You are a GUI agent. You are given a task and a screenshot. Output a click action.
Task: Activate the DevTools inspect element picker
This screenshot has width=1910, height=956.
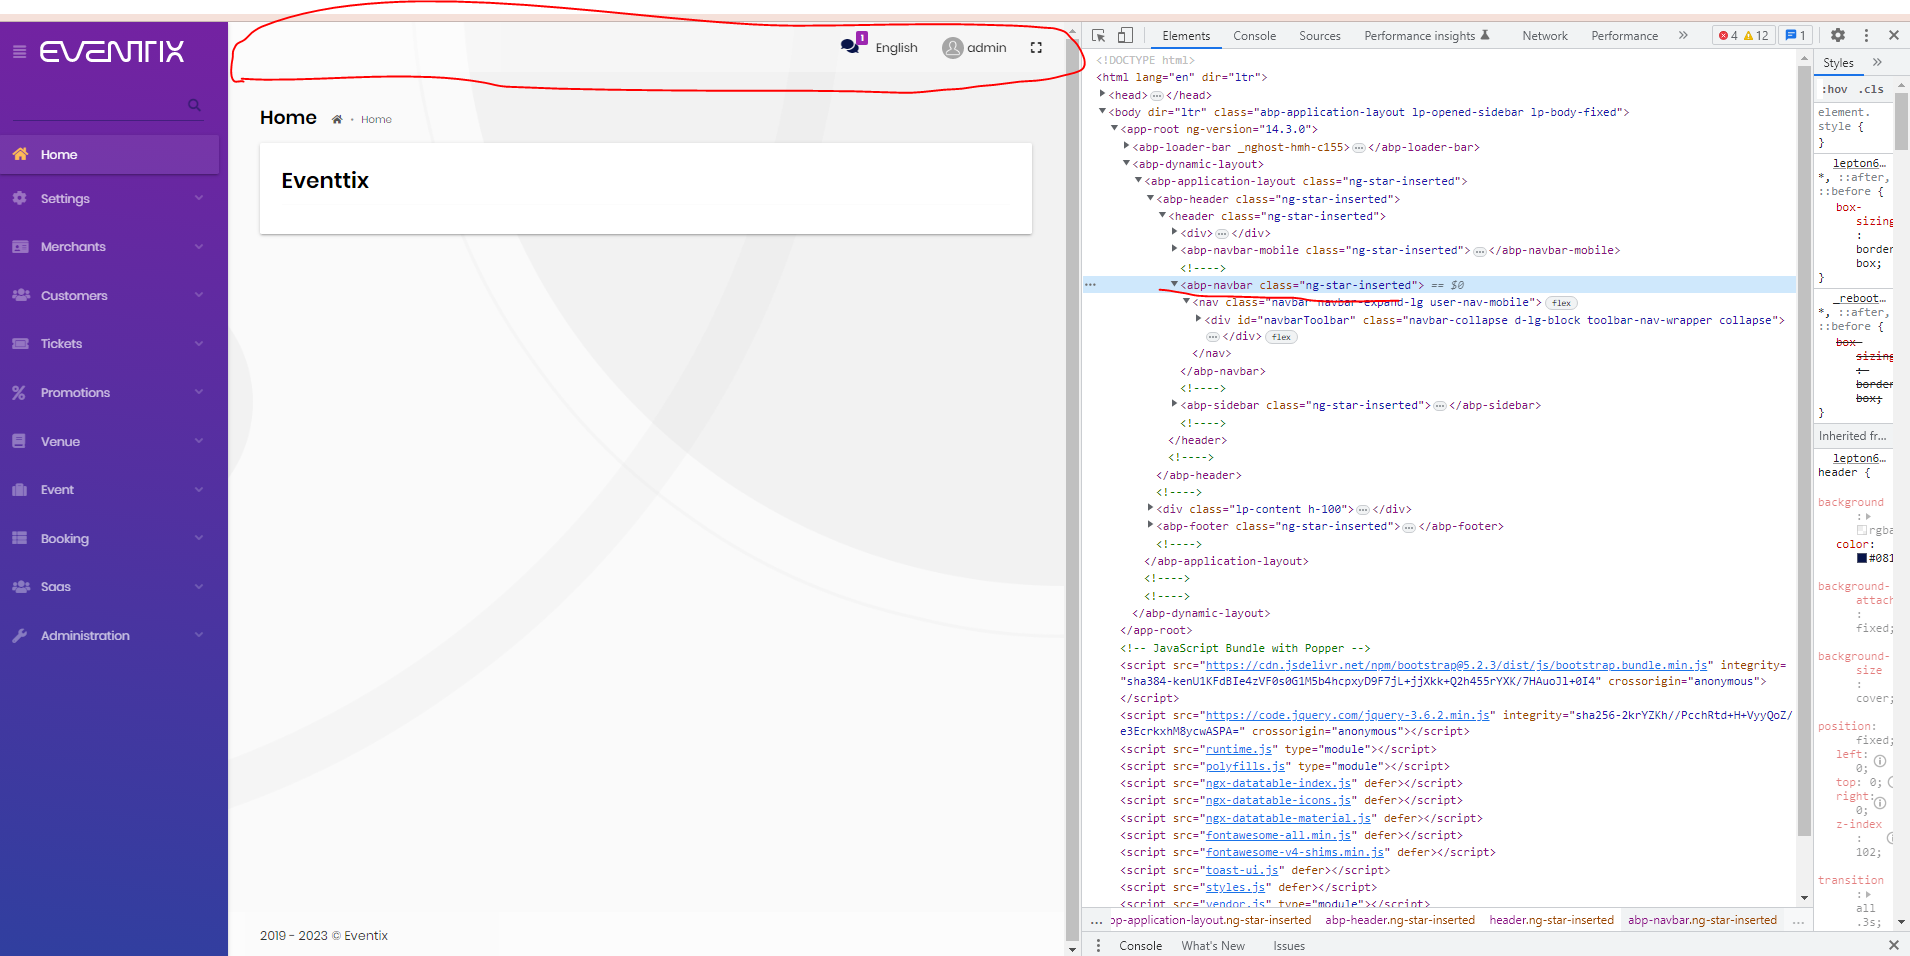point(1099,35)
